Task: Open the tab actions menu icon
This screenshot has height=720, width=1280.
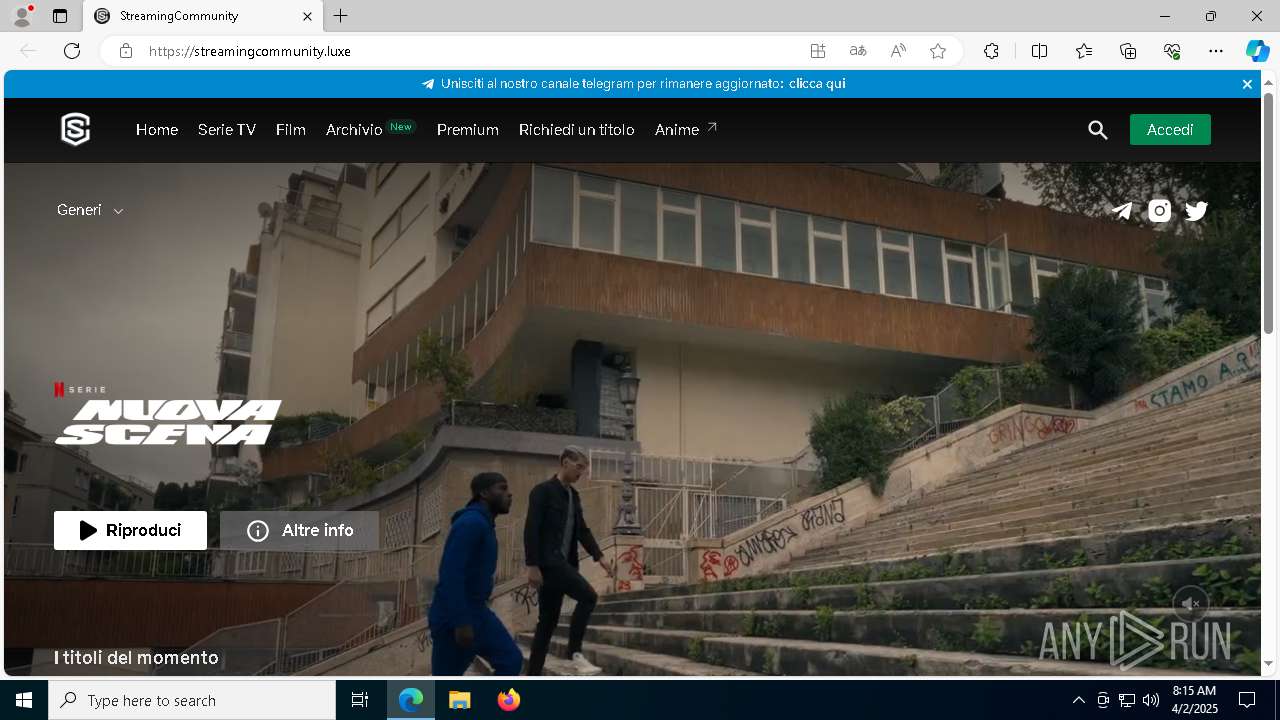Action: click(x=60, y=16)
